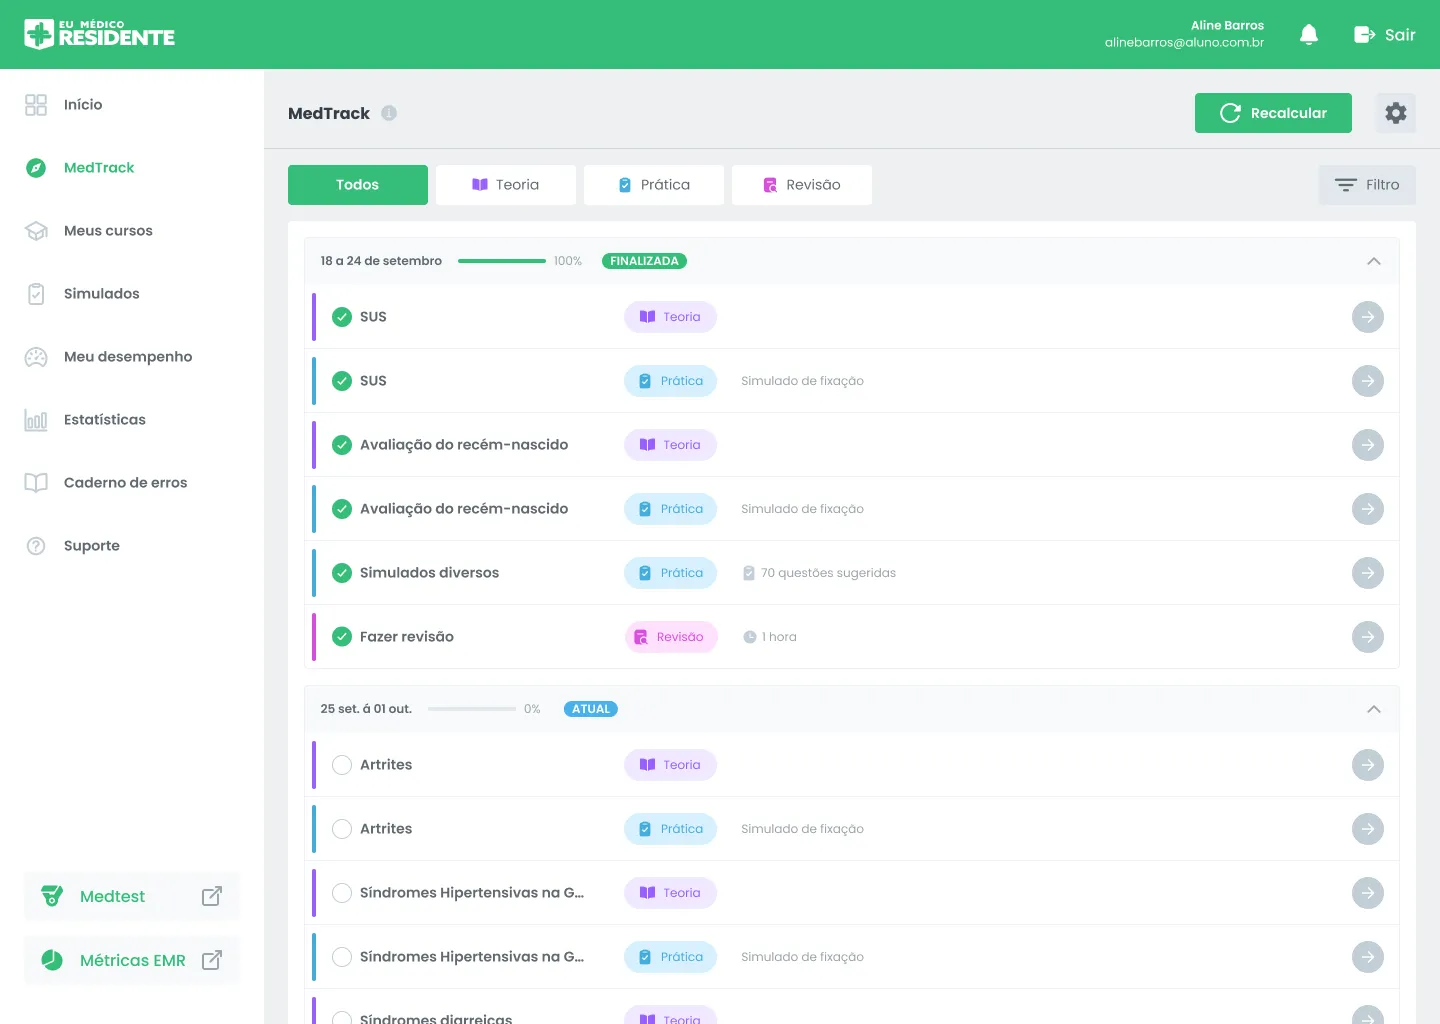Click Aline Barros account name

click(1227, 25)
